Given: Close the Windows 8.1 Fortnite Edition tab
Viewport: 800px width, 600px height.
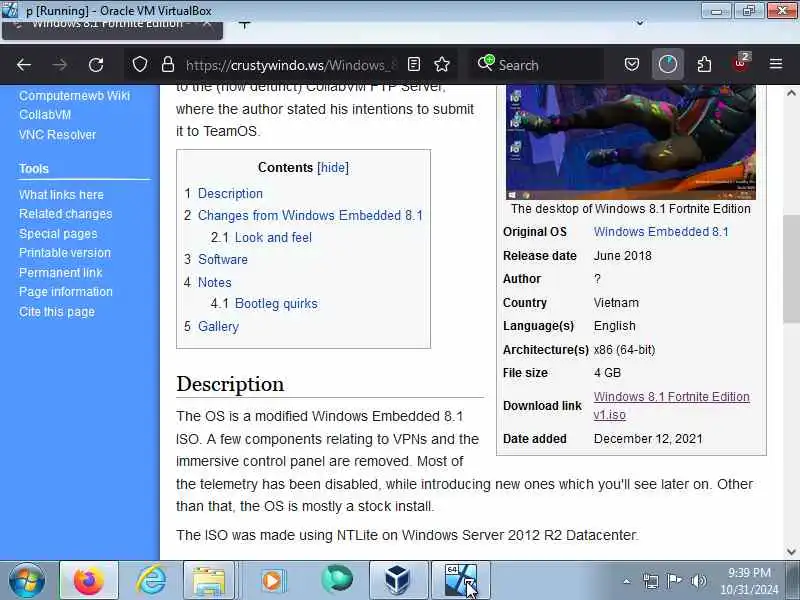Looking at the screenshot, I should (207, 24).
